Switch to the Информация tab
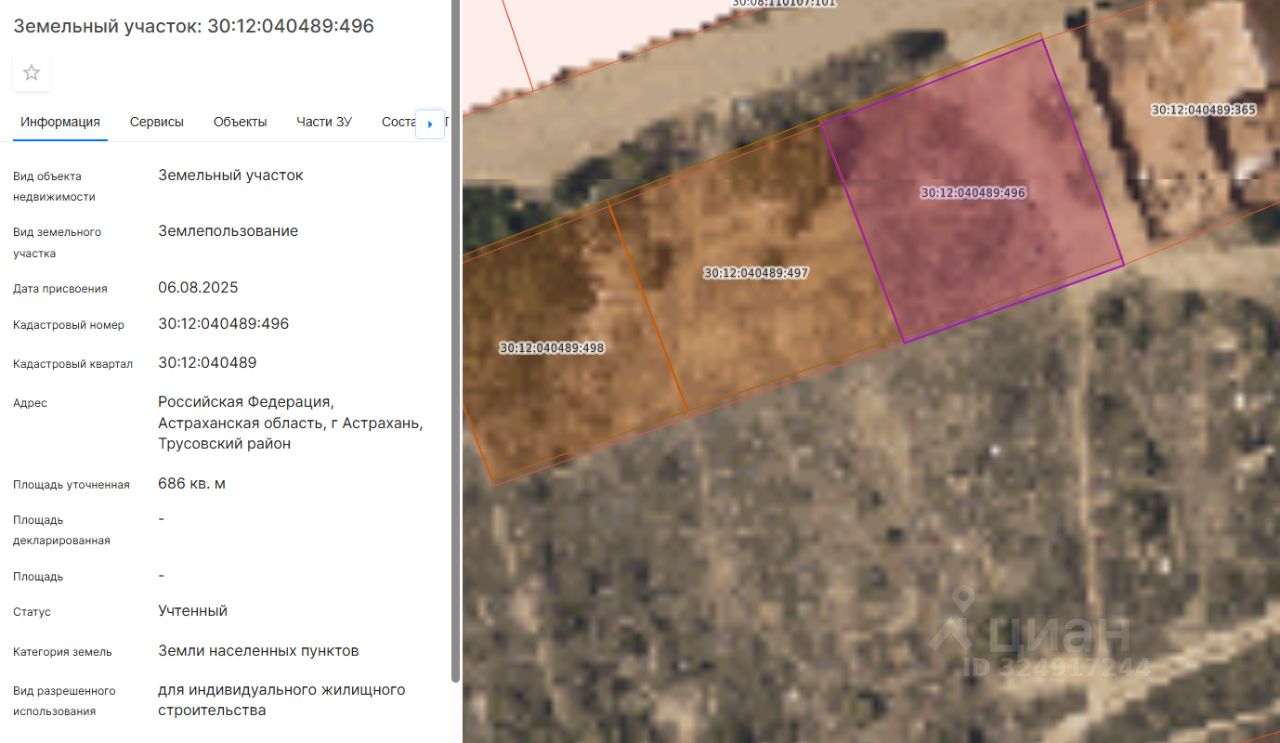Screen dimensions: 1280x743 click(x=60, y=122)
